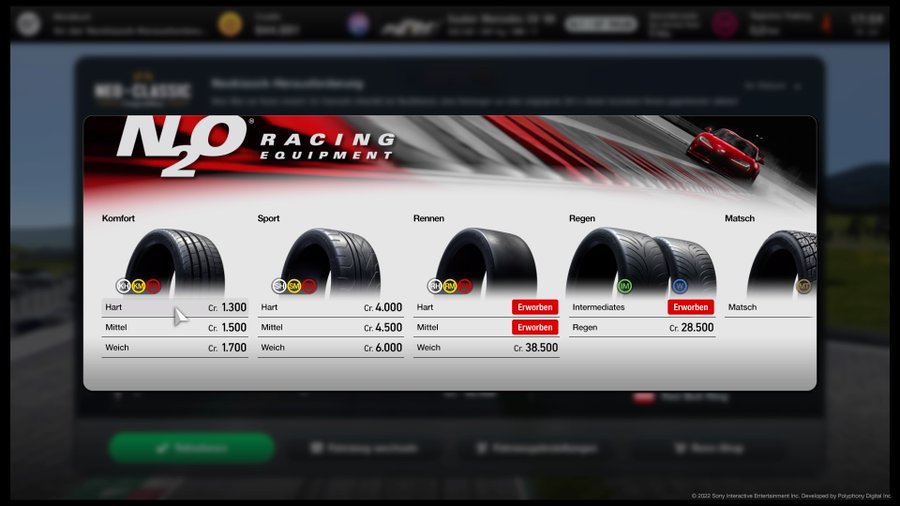Click the Sport tyre image
Image resolution: width=900 pixels, height=506 pixels.
pyautogui.click(x=331, y=262)
